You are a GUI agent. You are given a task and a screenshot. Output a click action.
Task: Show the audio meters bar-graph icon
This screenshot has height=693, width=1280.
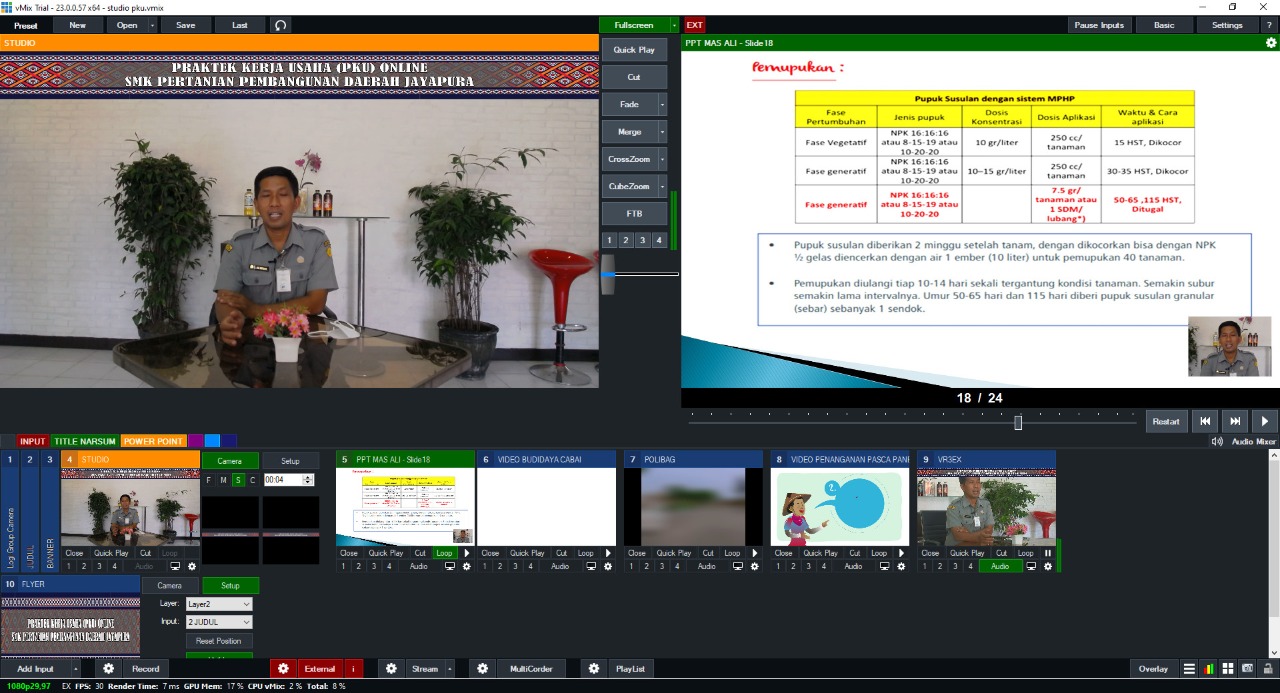coord(1208,668)
